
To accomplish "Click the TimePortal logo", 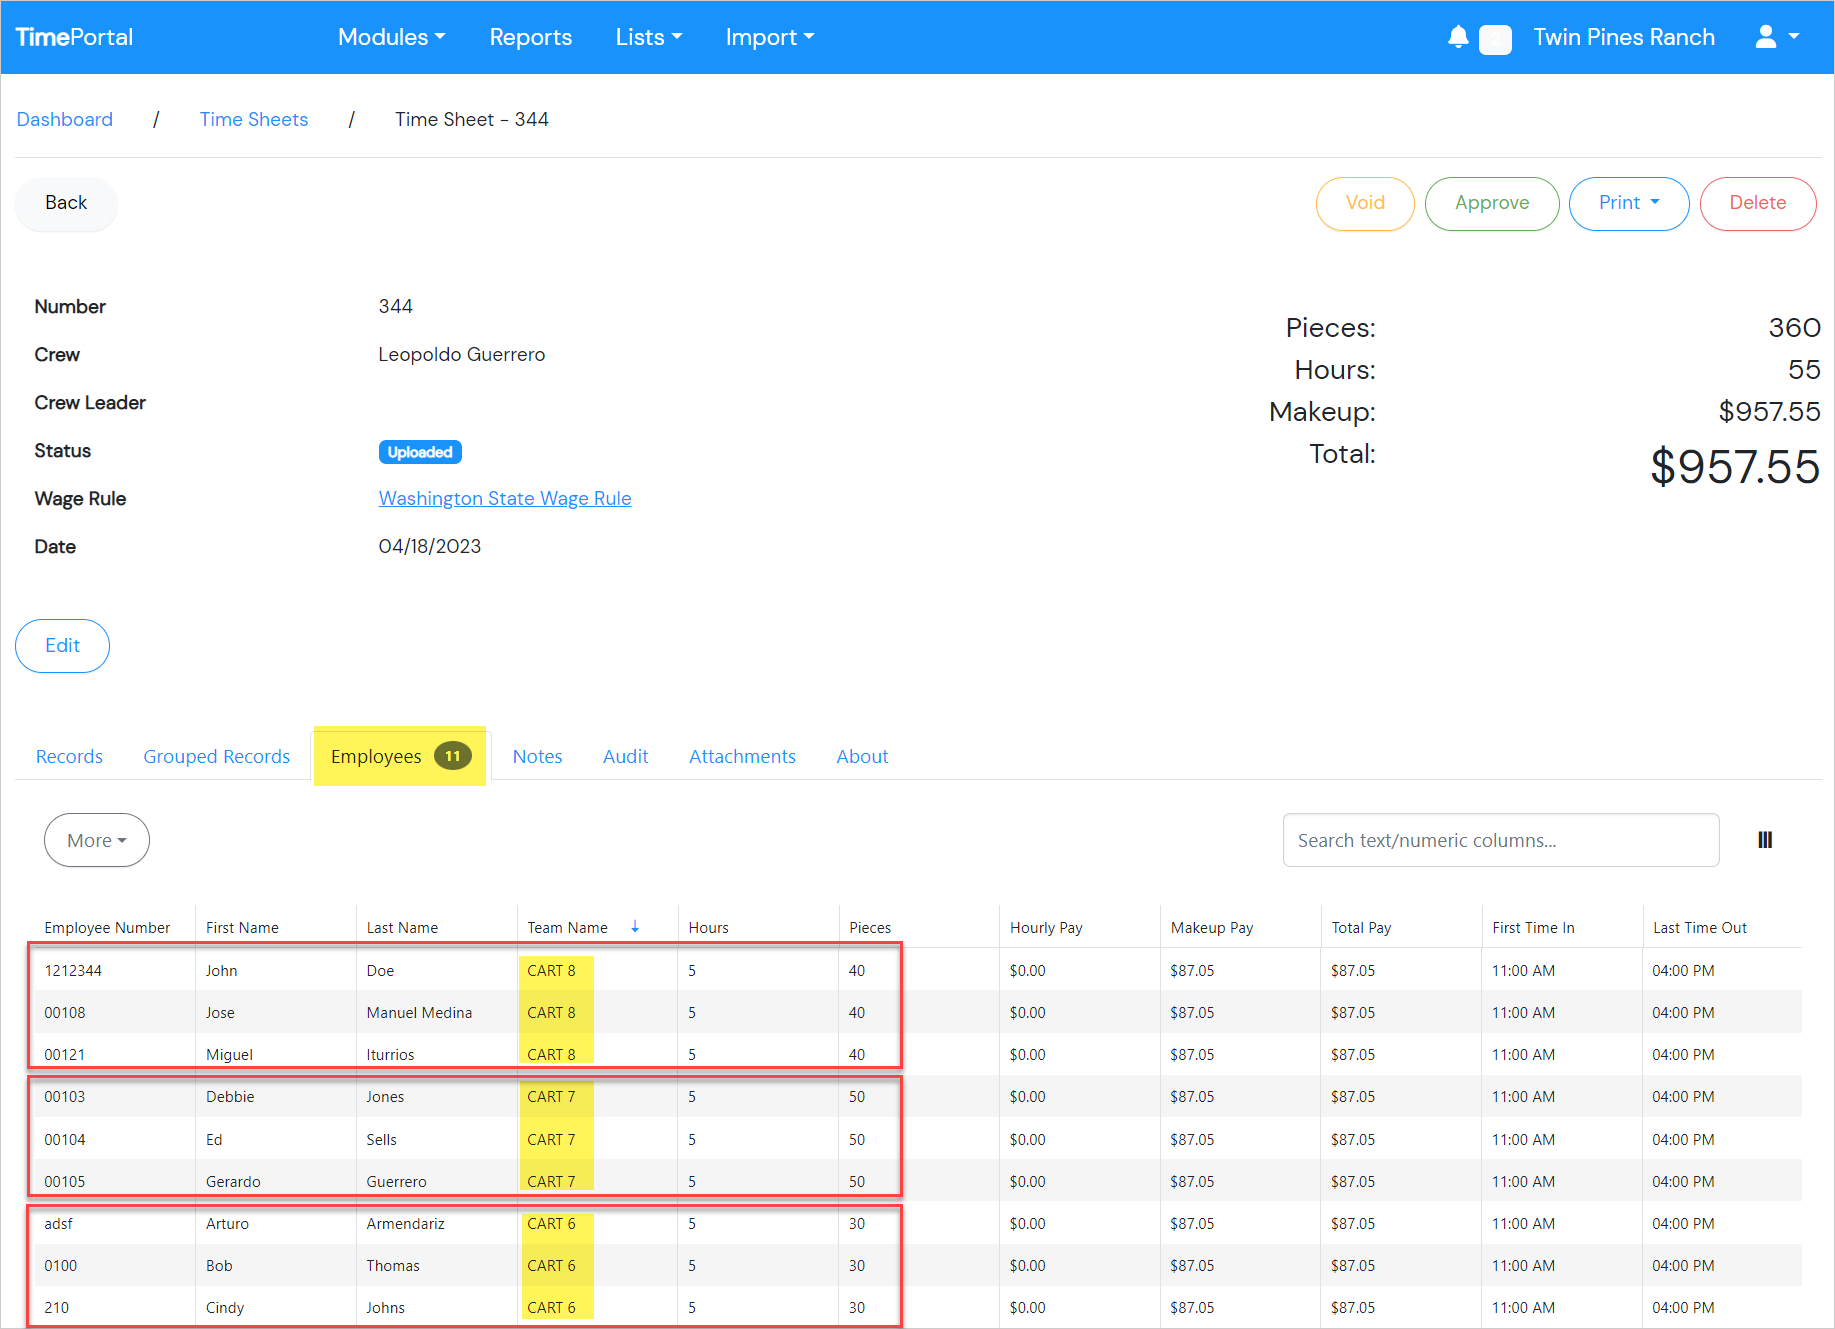I will tap(74, 37).
